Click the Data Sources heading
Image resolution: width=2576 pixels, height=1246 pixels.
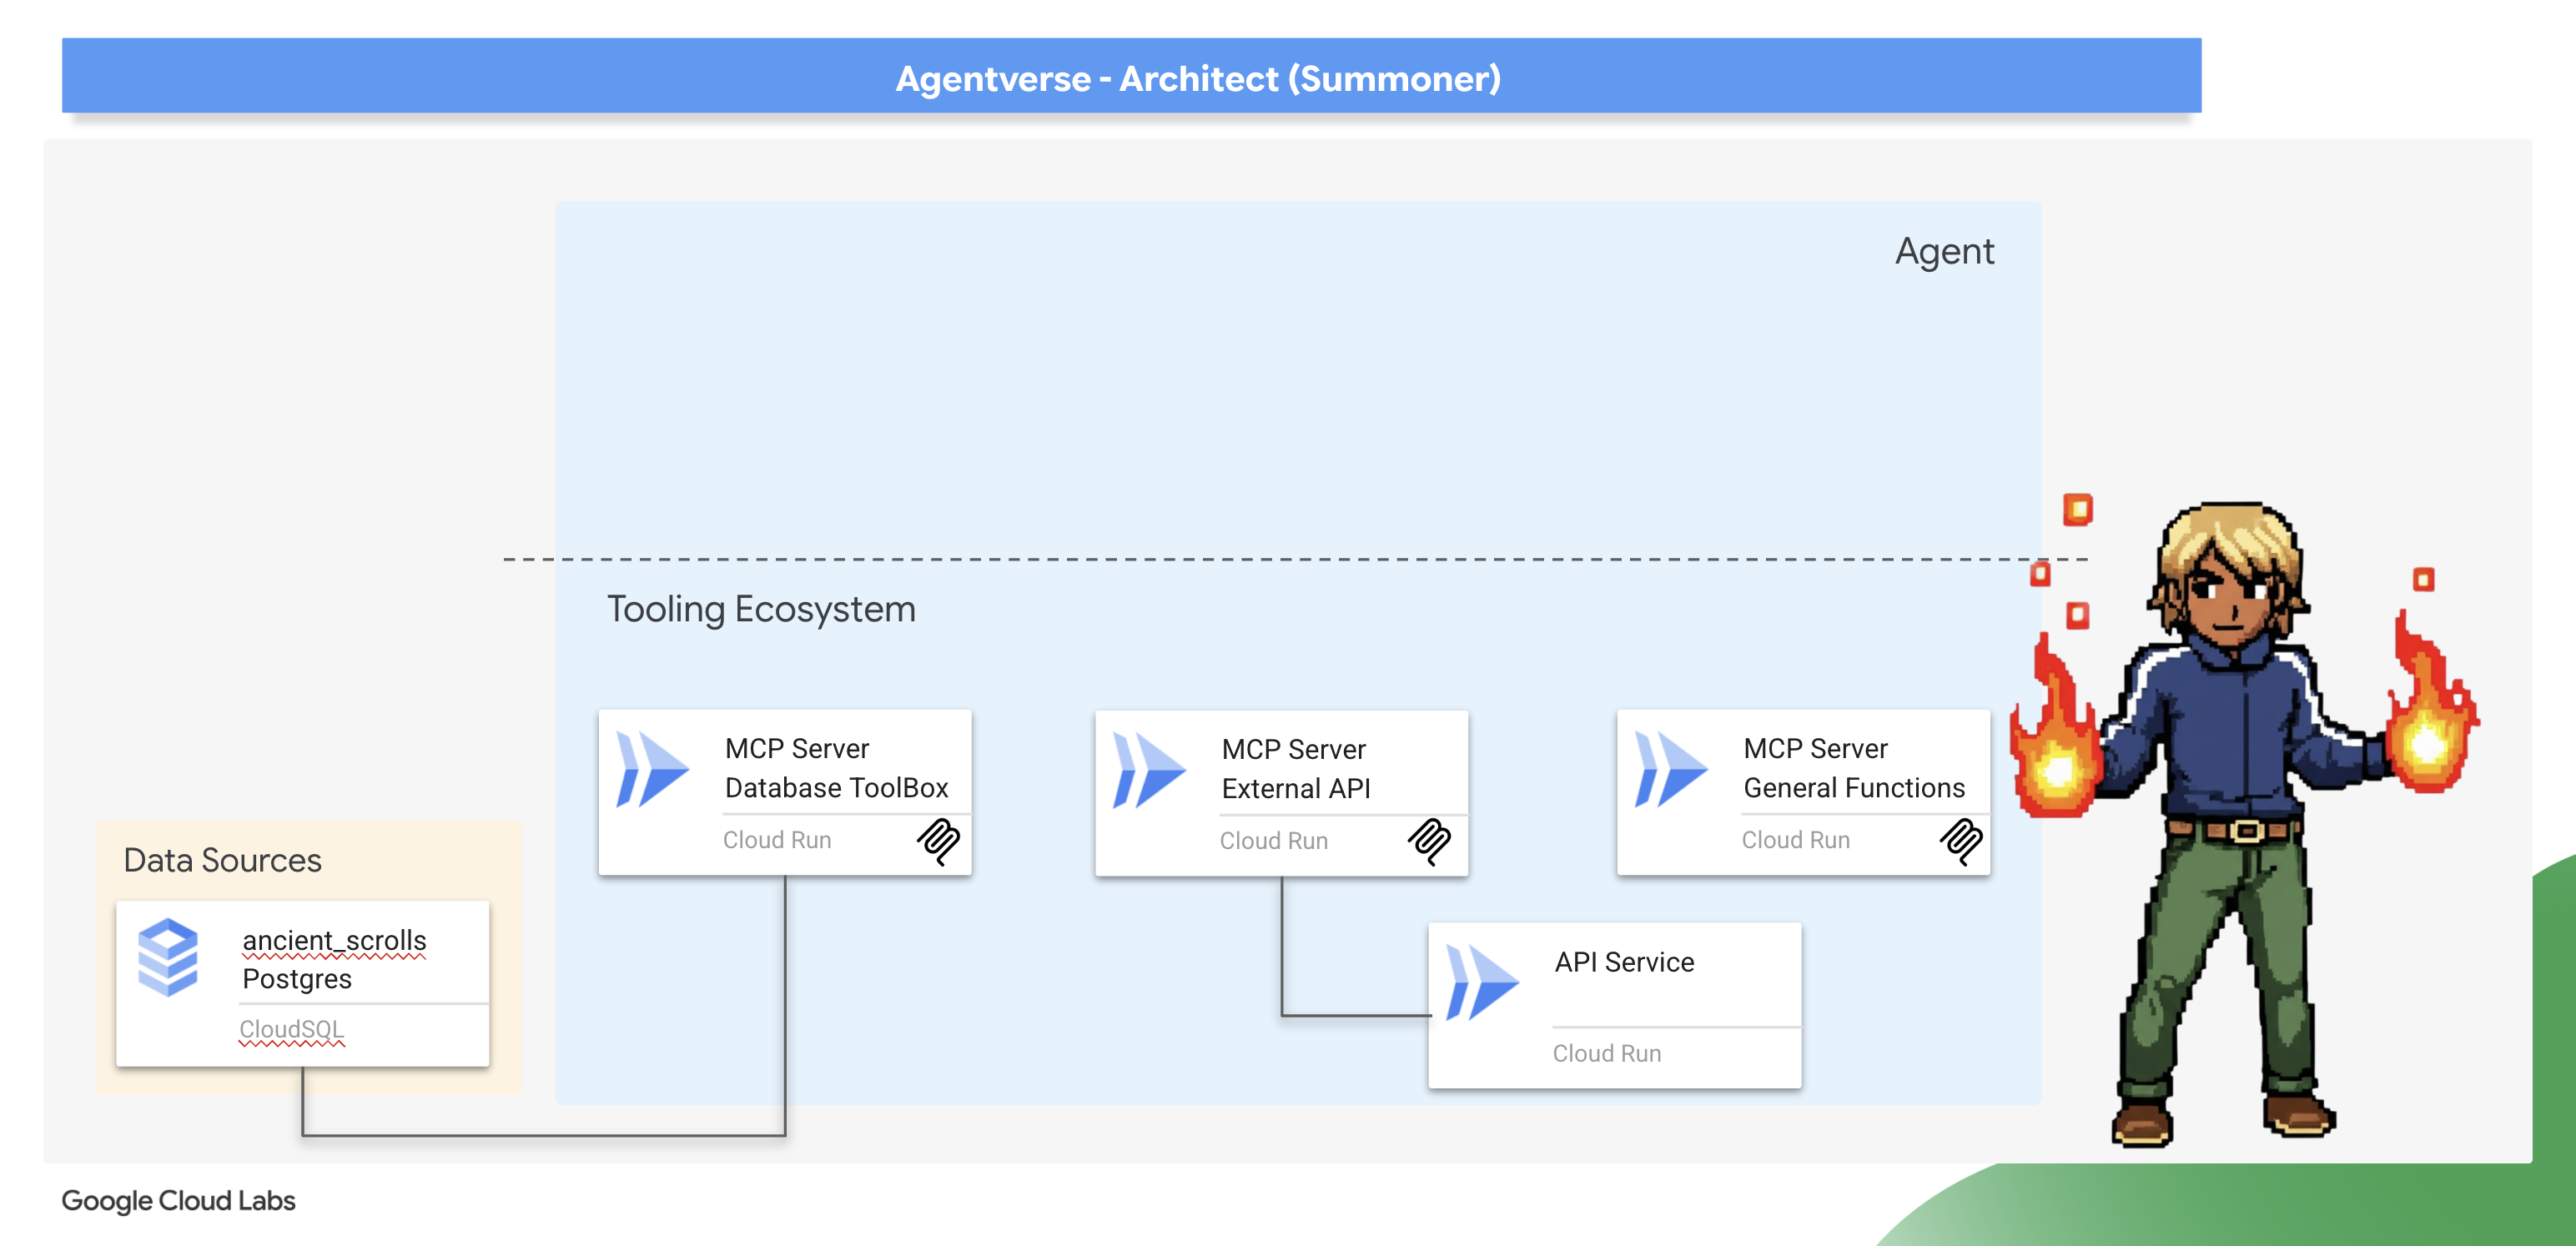(222, 860)
